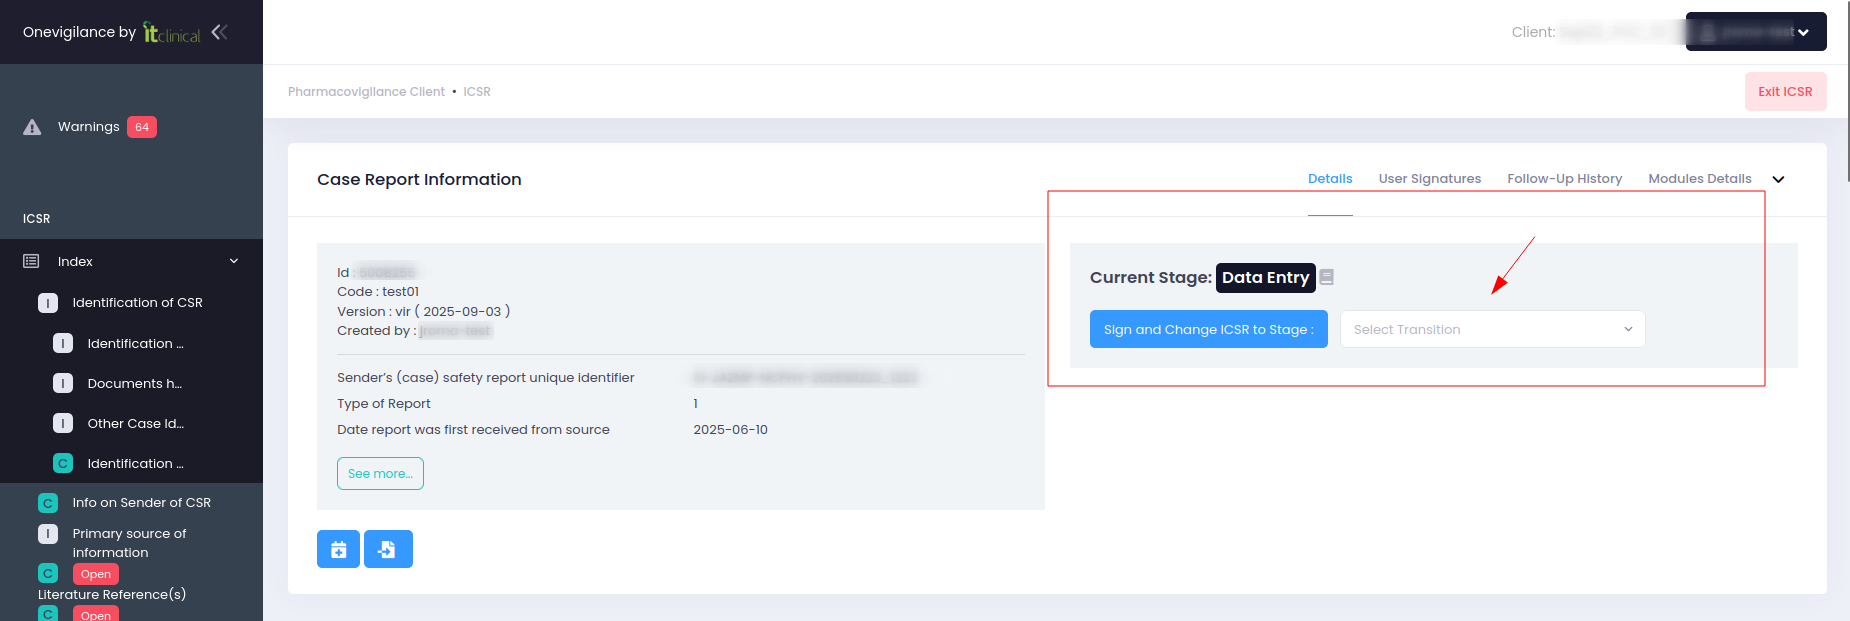Click the C badge beside Info on Sender
Image resolution: width=1850 pixels, height=621 pixels.
(x=48, y=503)
